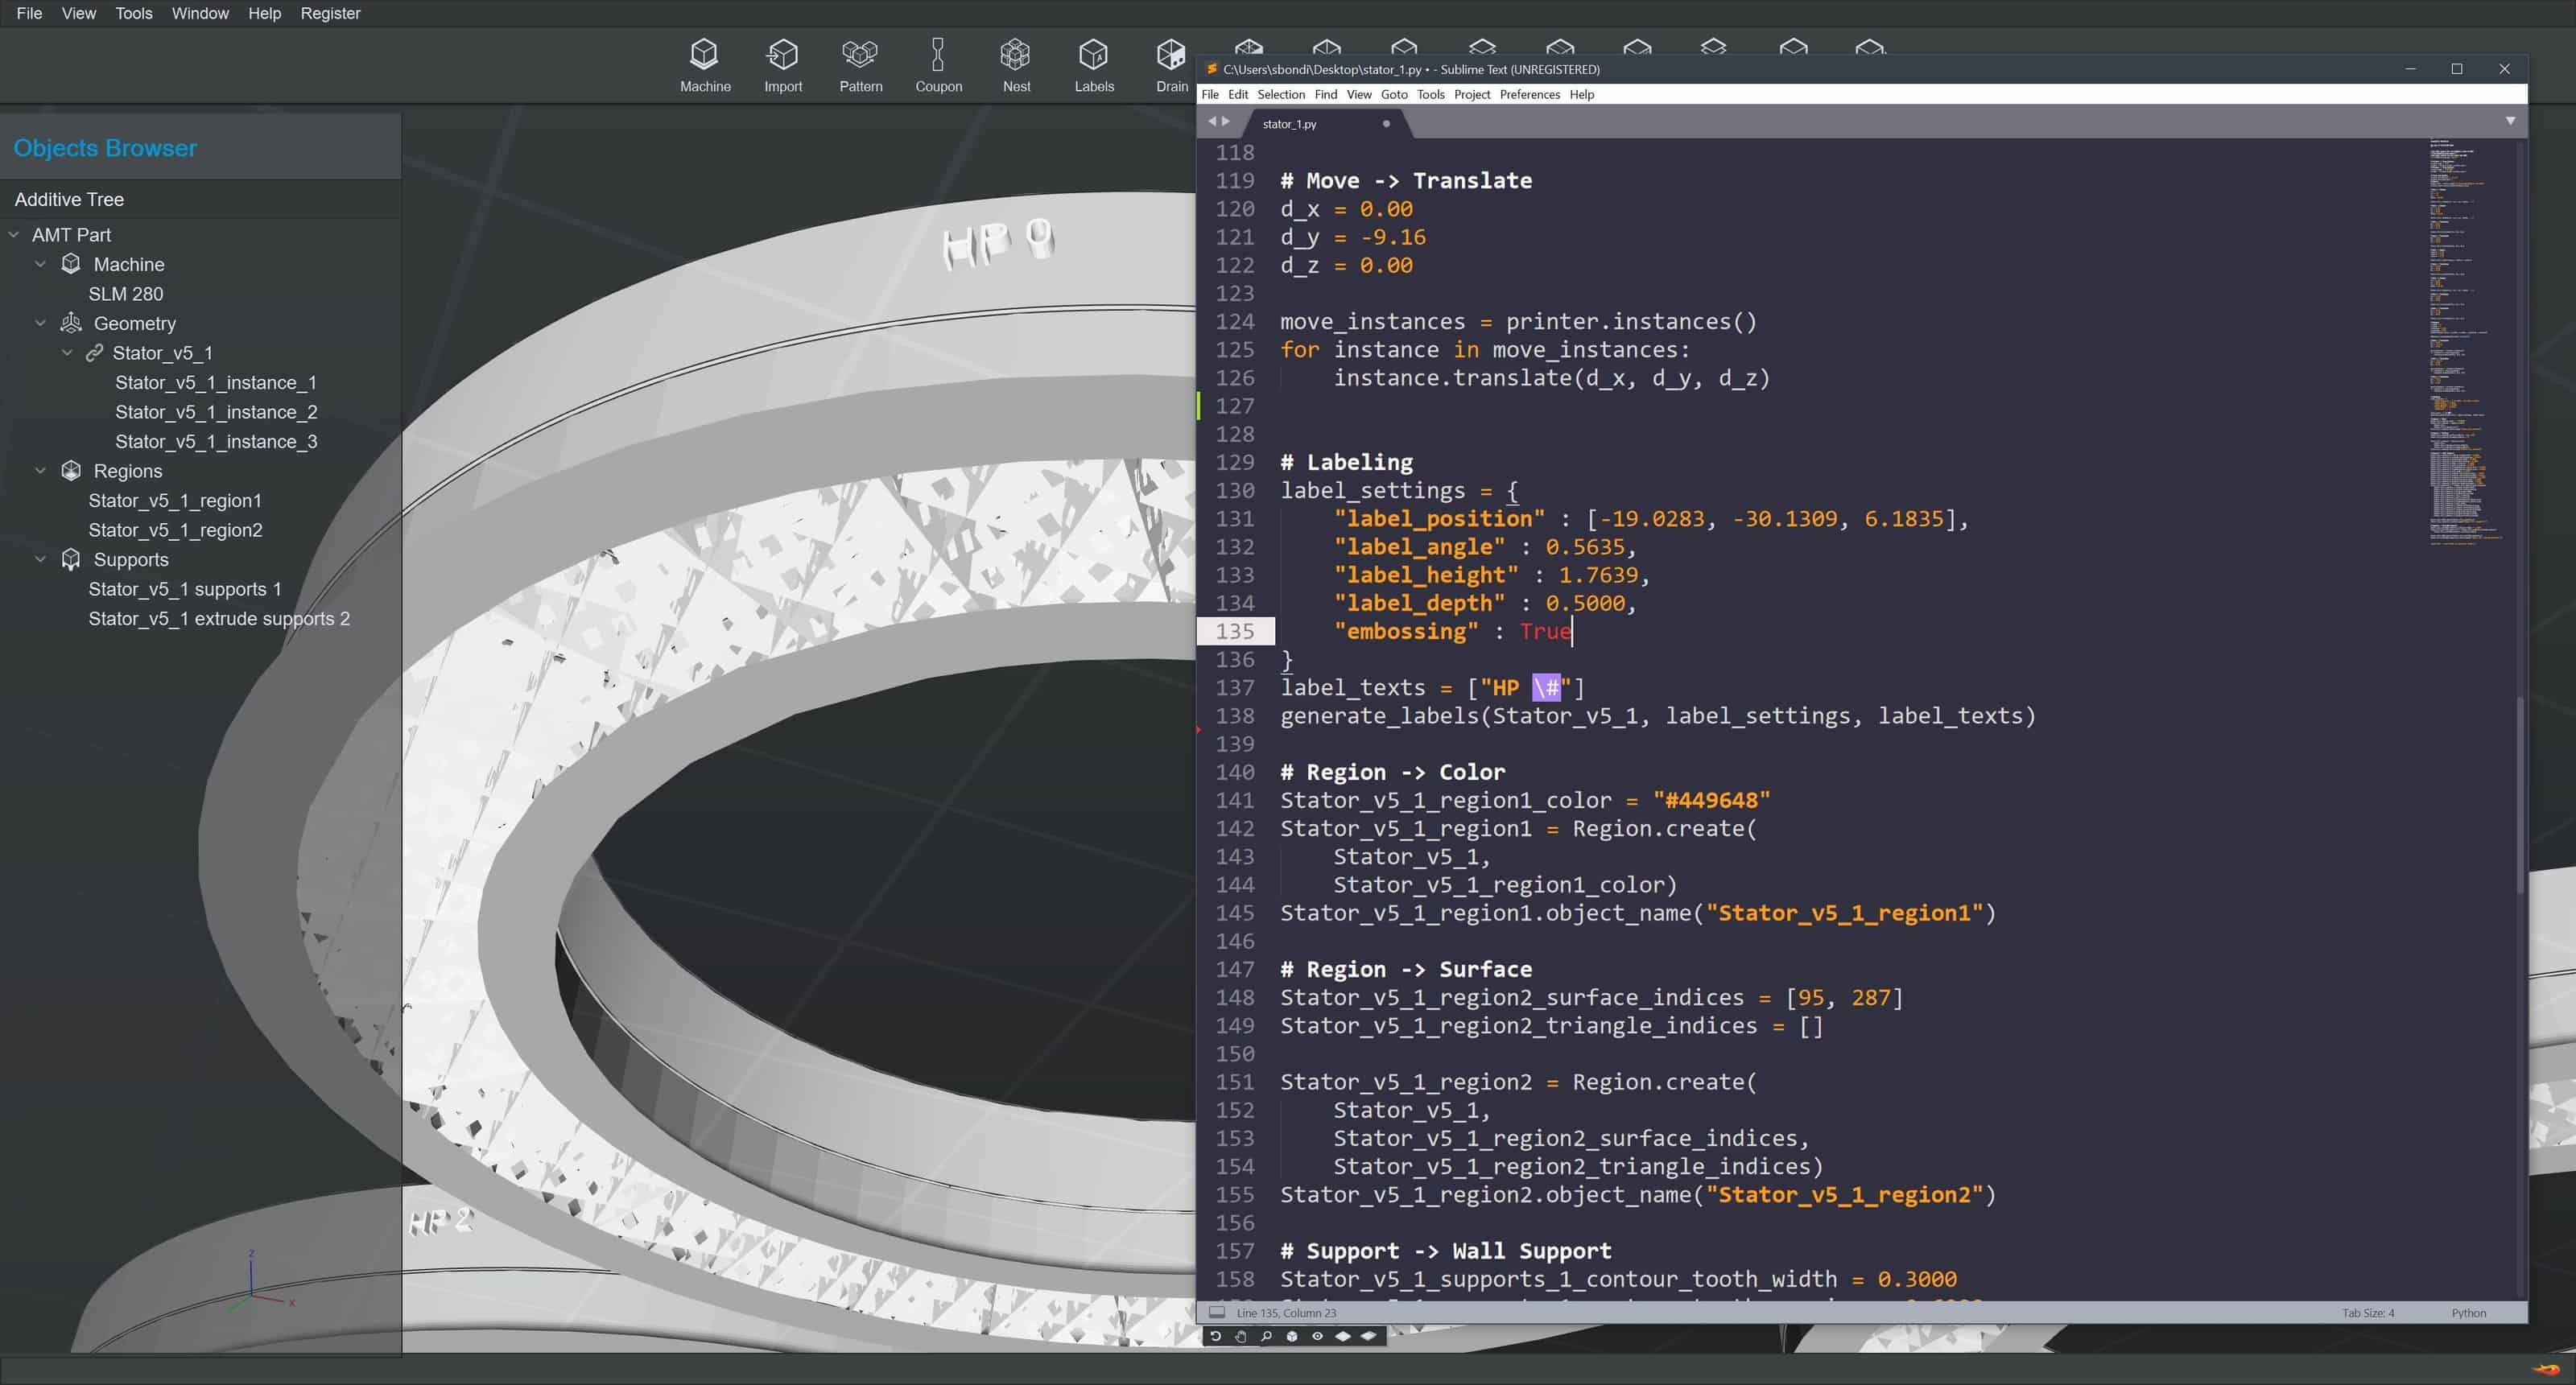The width and height of the screenshot is (2576, 1385).
Task: Toggle the eye visibility view icon
Action: (x=1317, y=1336)
